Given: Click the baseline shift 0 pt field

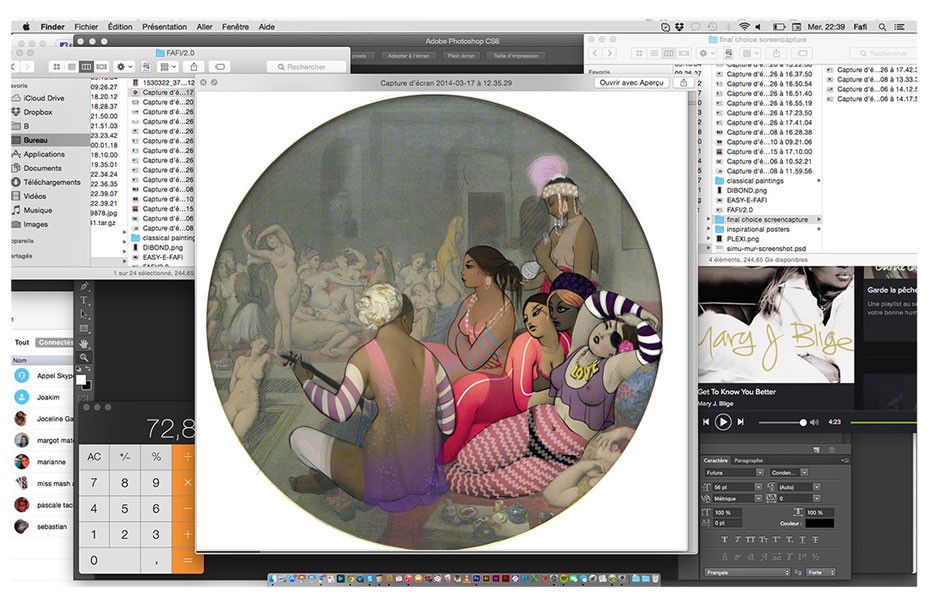Looking at the screenshot, I should [x=727, y=523].
